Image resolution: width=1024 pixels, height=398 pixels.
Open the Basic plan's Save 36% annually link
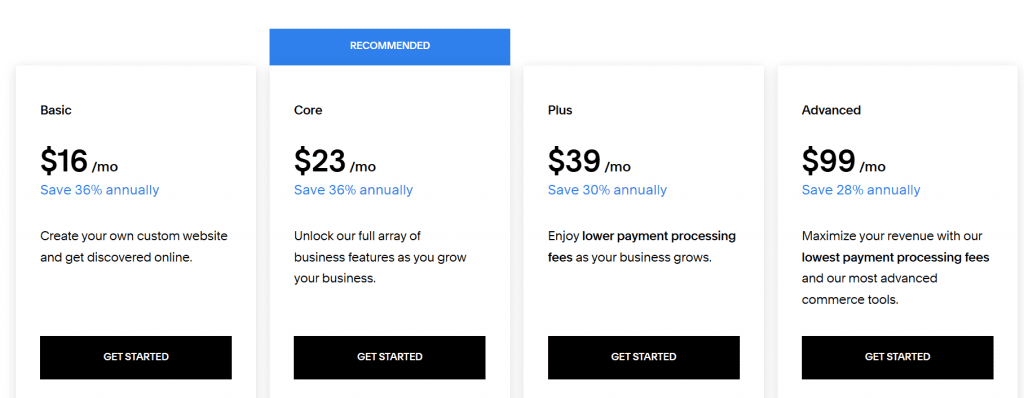(x=99, y=190)
